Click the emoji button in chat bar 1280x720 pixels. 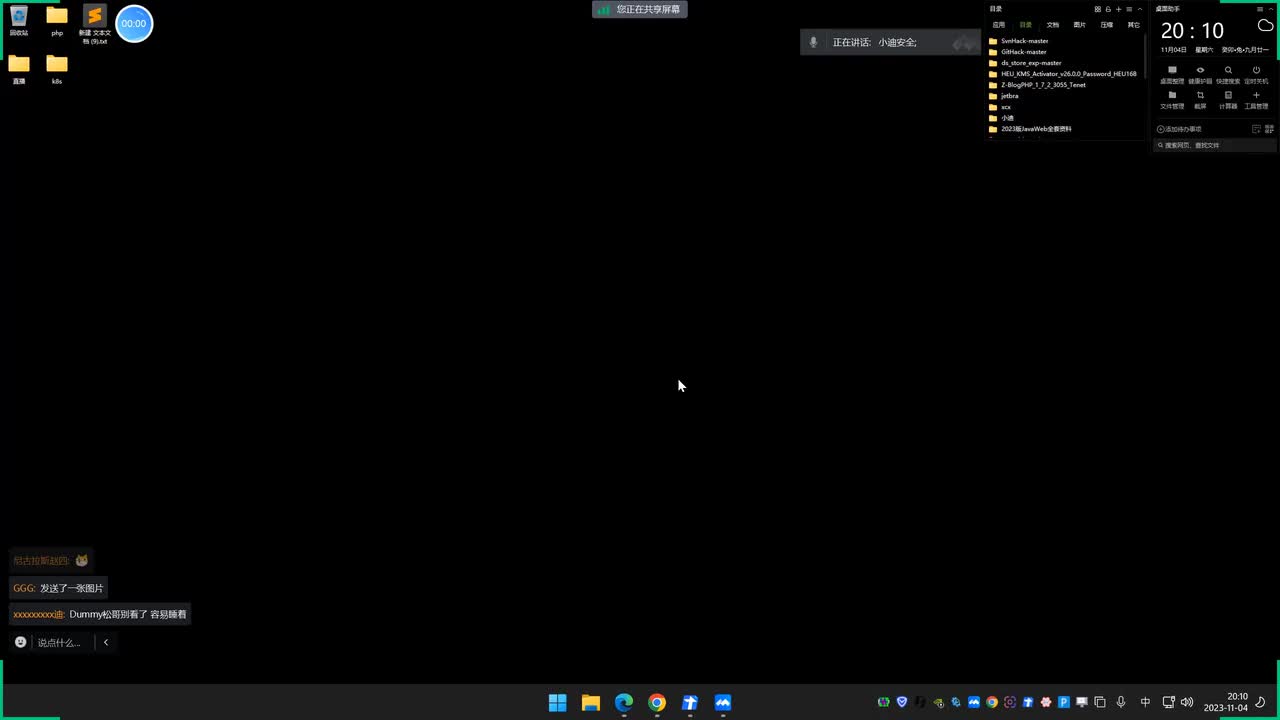[x=20, y=642]
